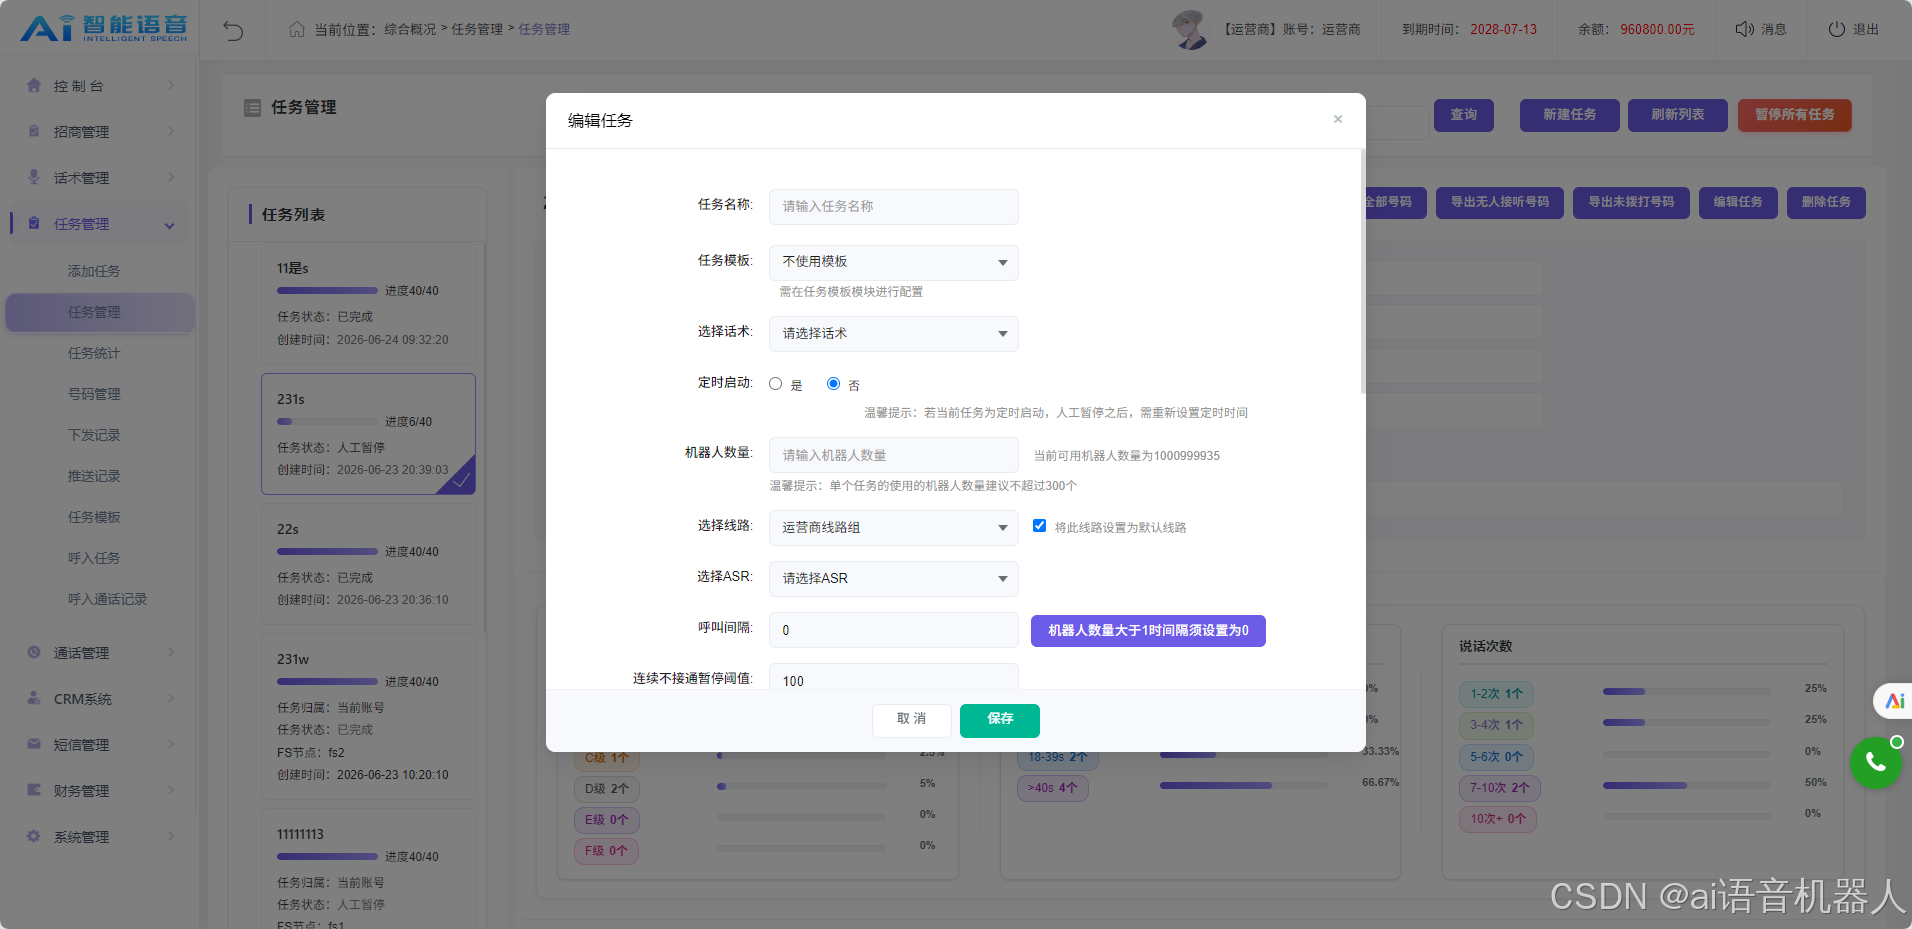Open the 任务模板 dropdown
Screen dimensions: 1912x929
pos(893,262)
